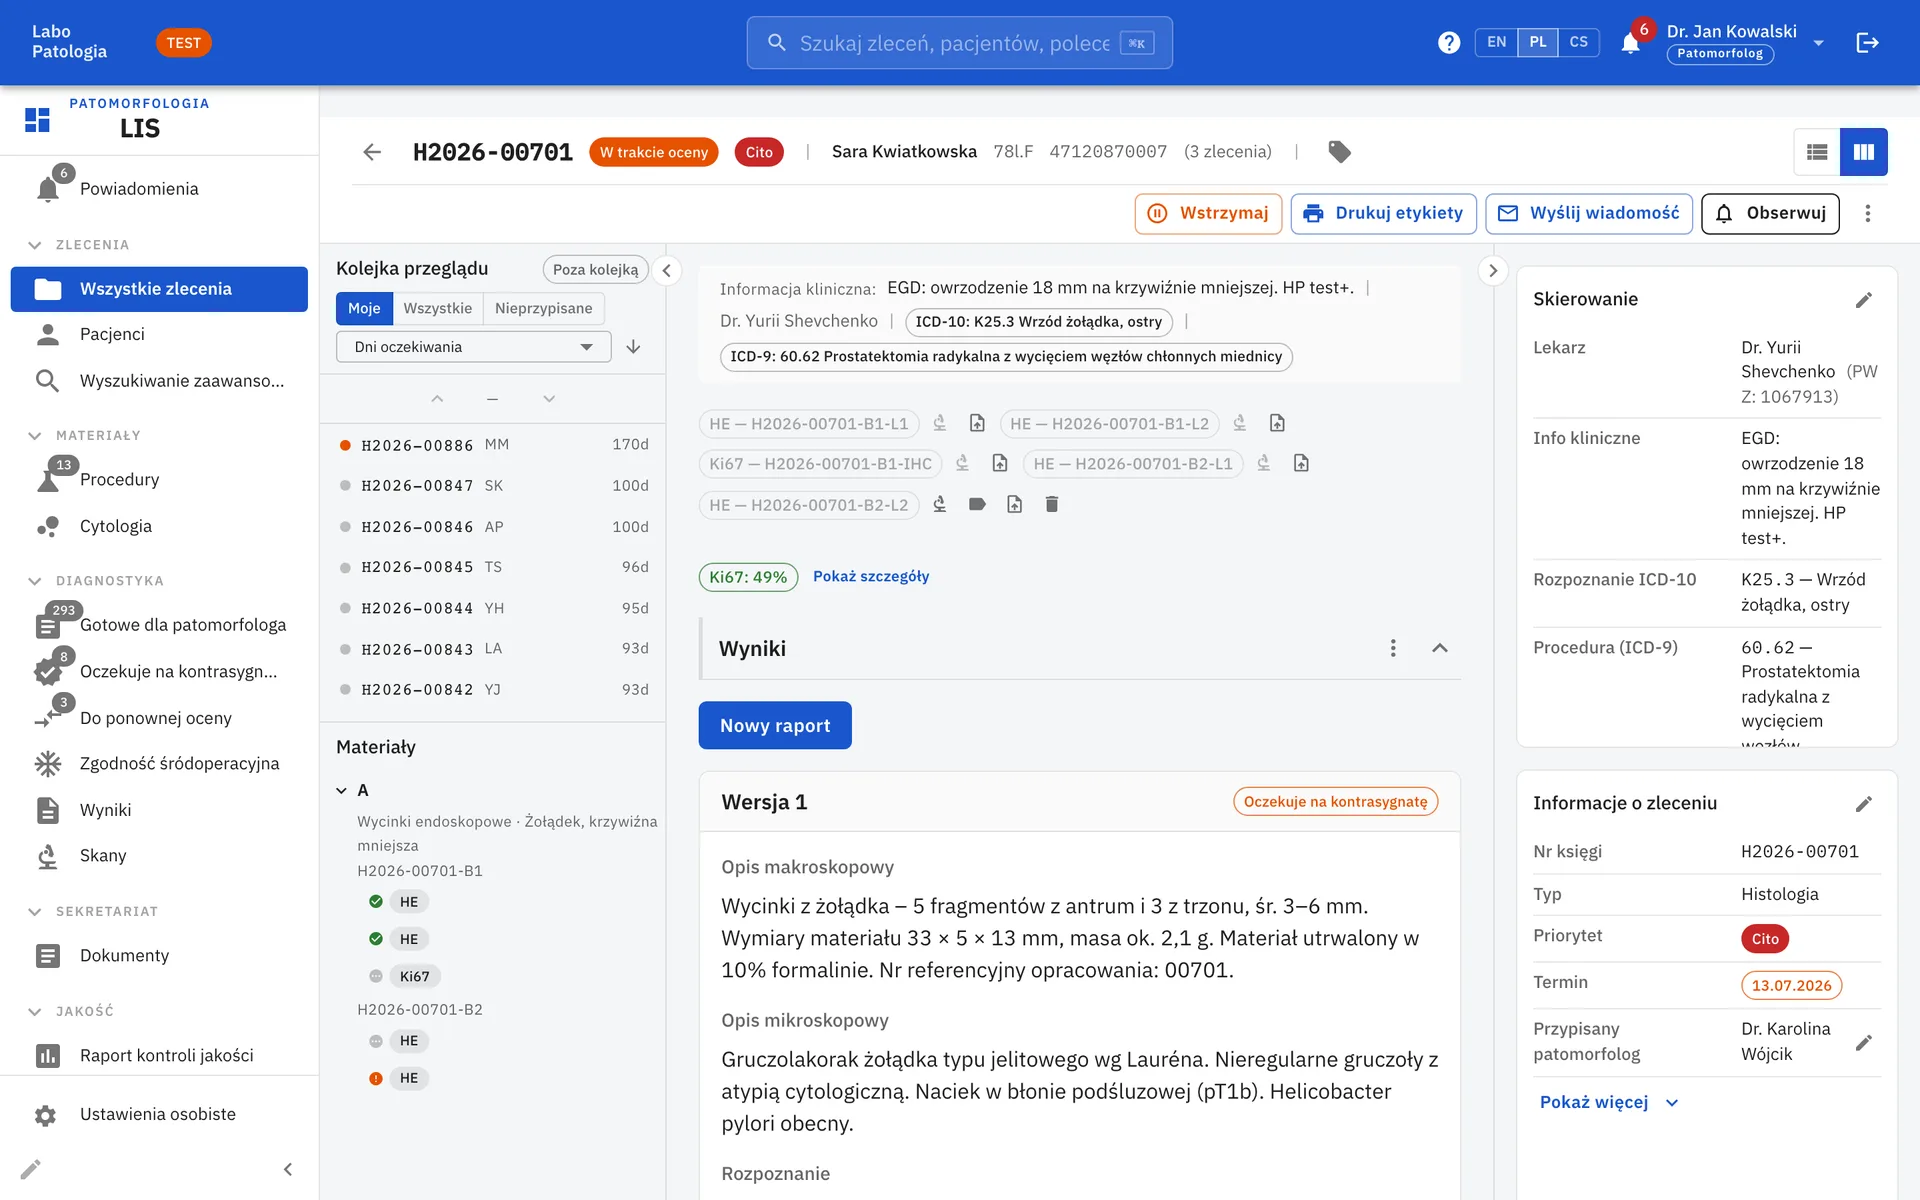Click the logout icon in the header
The image size is (1920, 1200).
coord(1867,43)
